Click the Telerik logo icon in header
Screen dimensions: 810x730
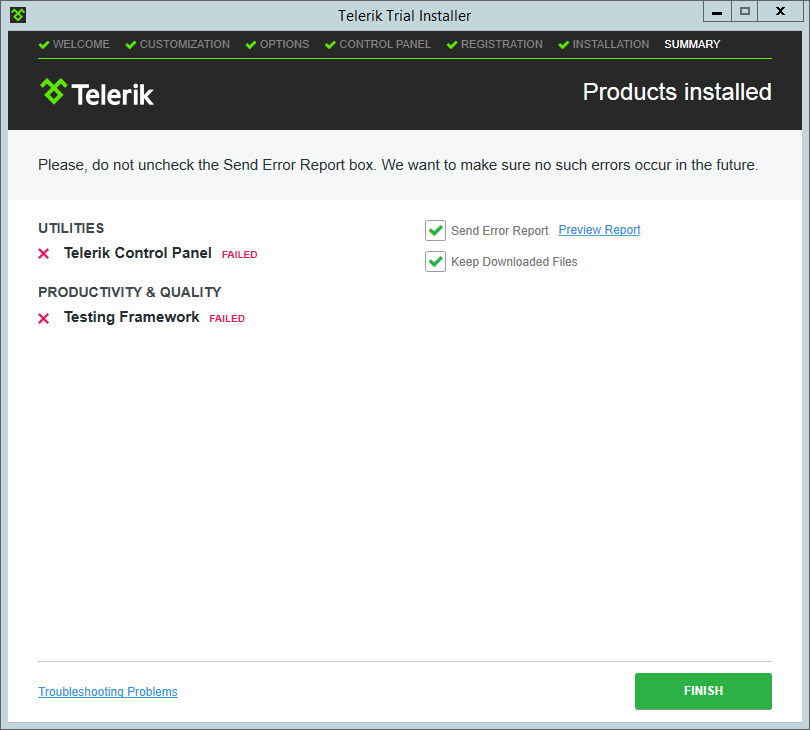[x=53, y=92]
